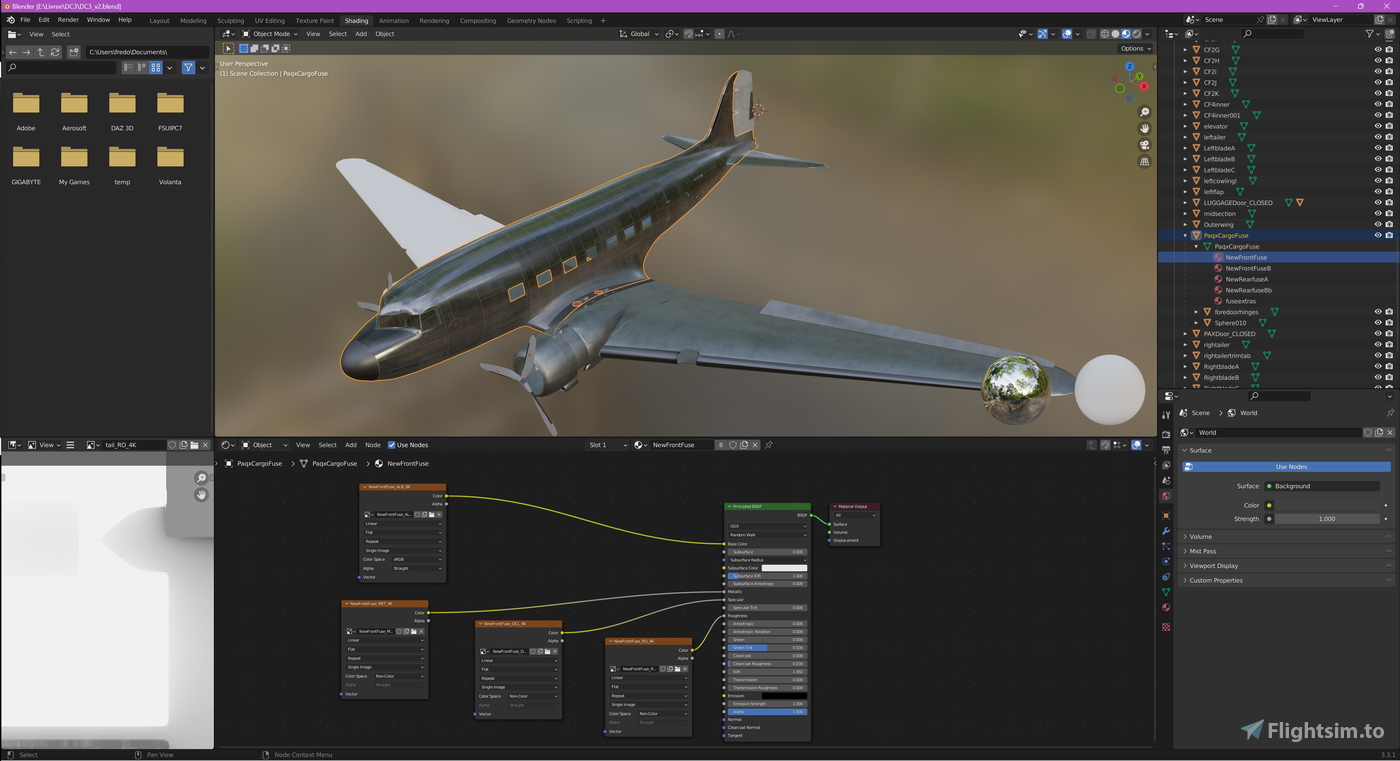The width and height of the screenshot is (1400, 761).
Task: Collapse the PaqxCargoFuse collection in outliner
Action: click(1186, 235)
